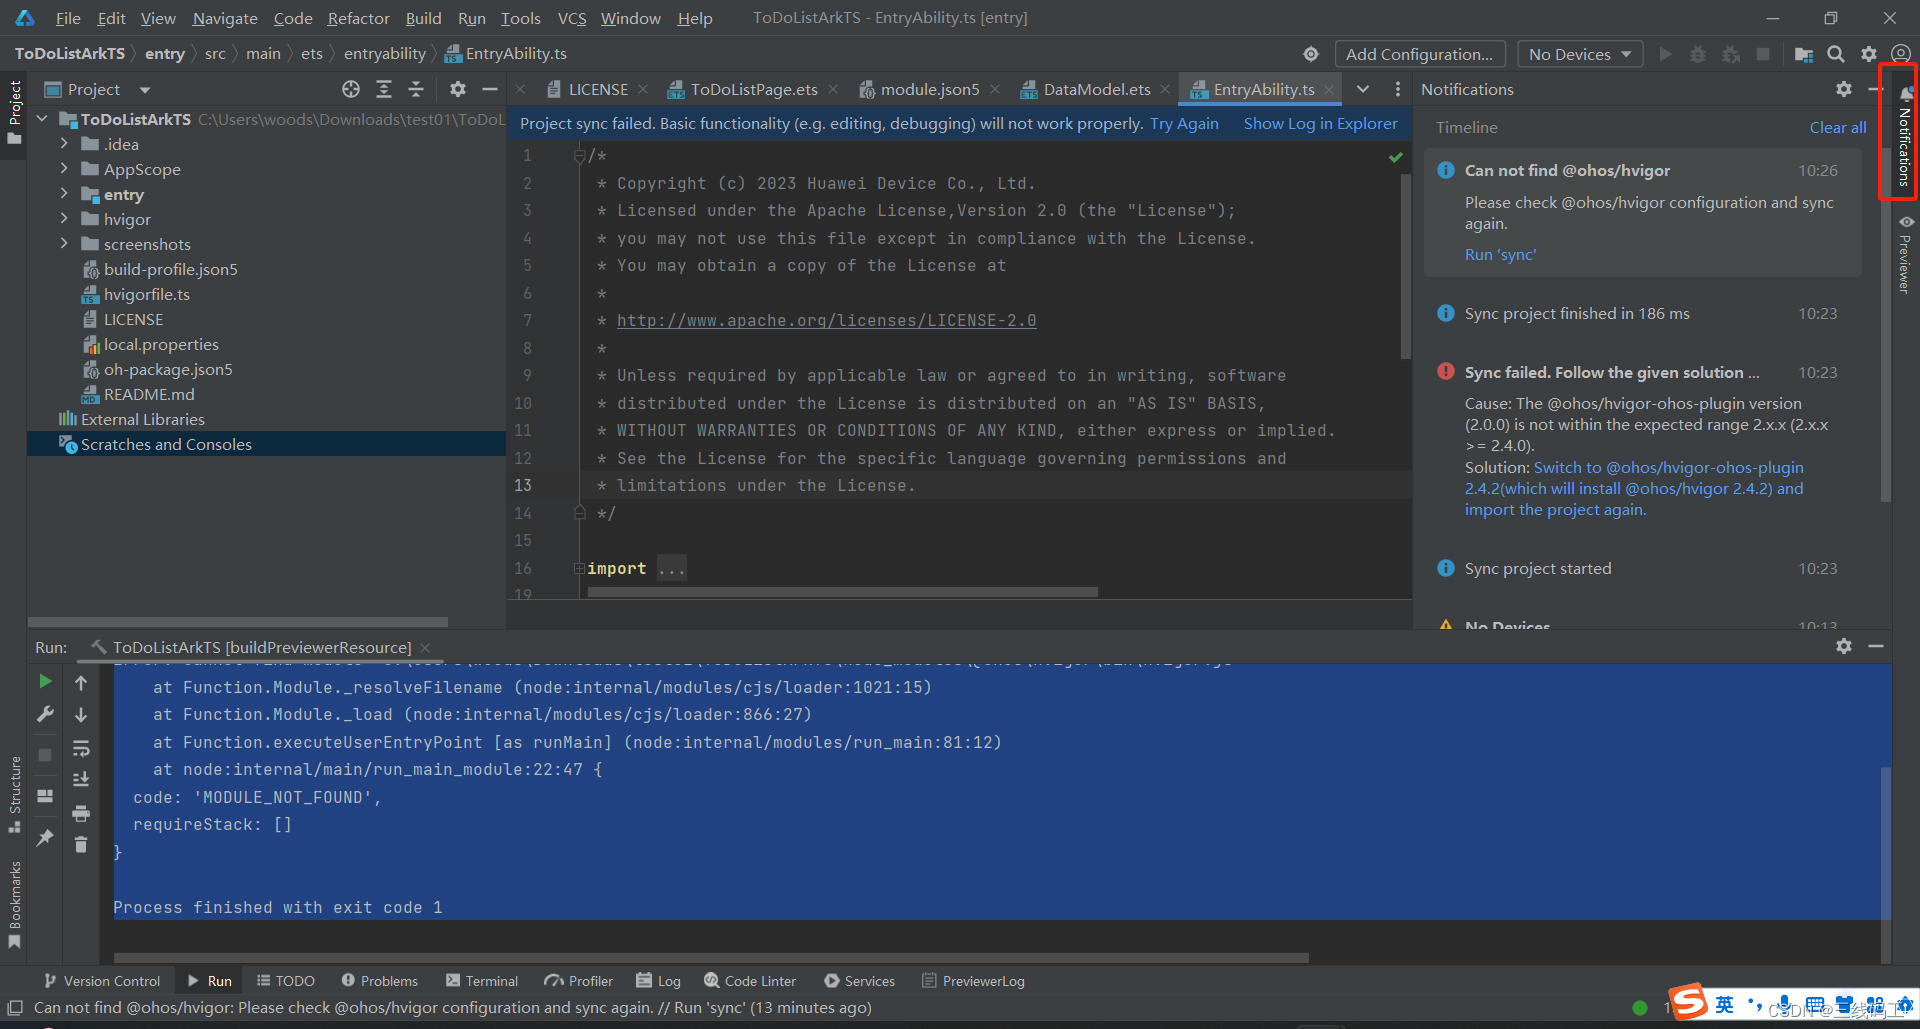
Task: Switch to module.json5 tab
Action: click(x=929, y=89)
